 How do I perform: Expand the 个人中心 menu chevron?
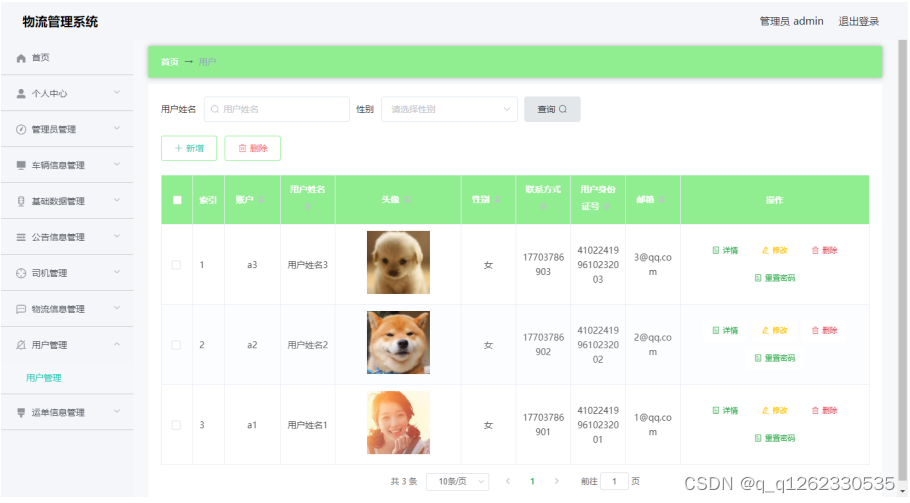[x=117, y=93]
